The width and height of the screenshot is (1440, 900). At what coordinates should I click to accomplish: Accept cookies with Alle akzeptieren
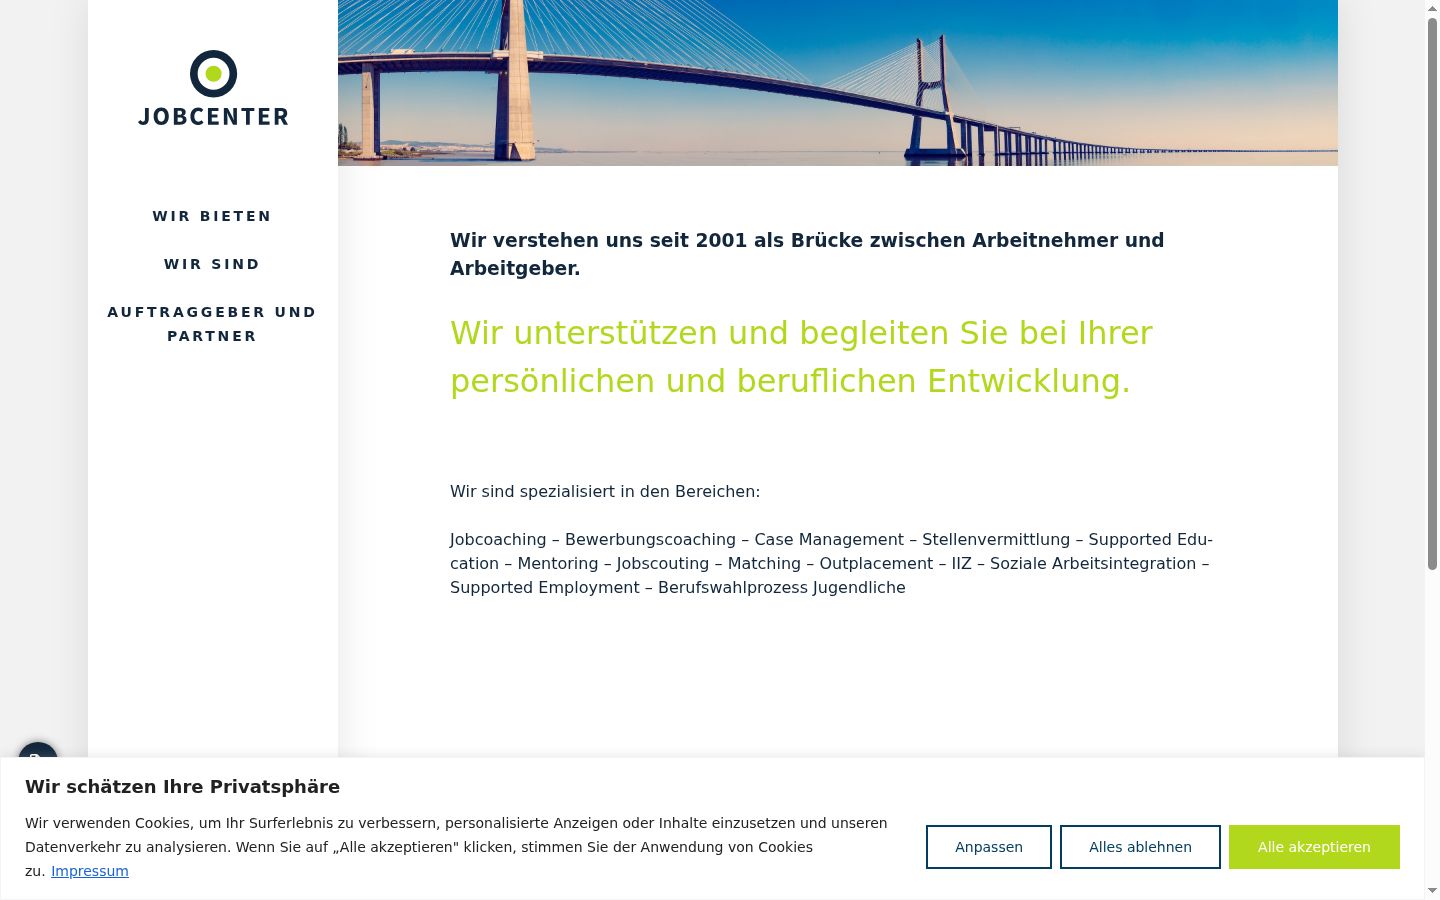tap(1314, 847)
